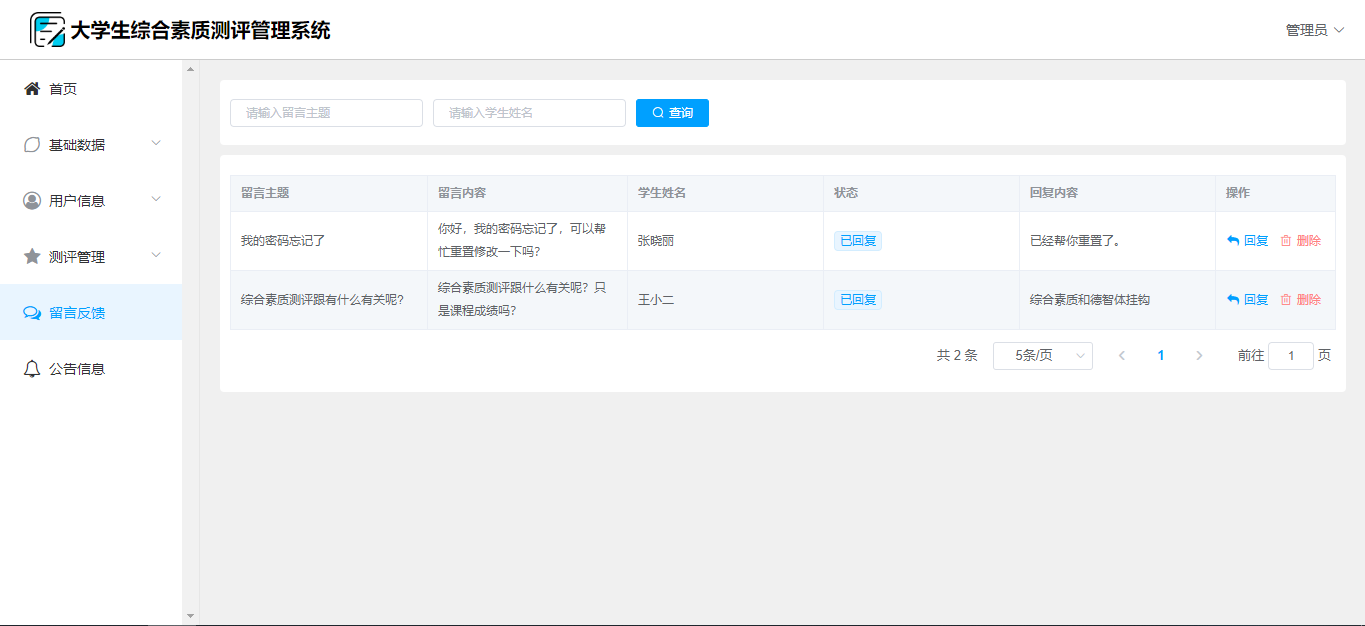Open the 公告信息 menu item
This screenshot has height=626, width=1365.
[77, 369]
